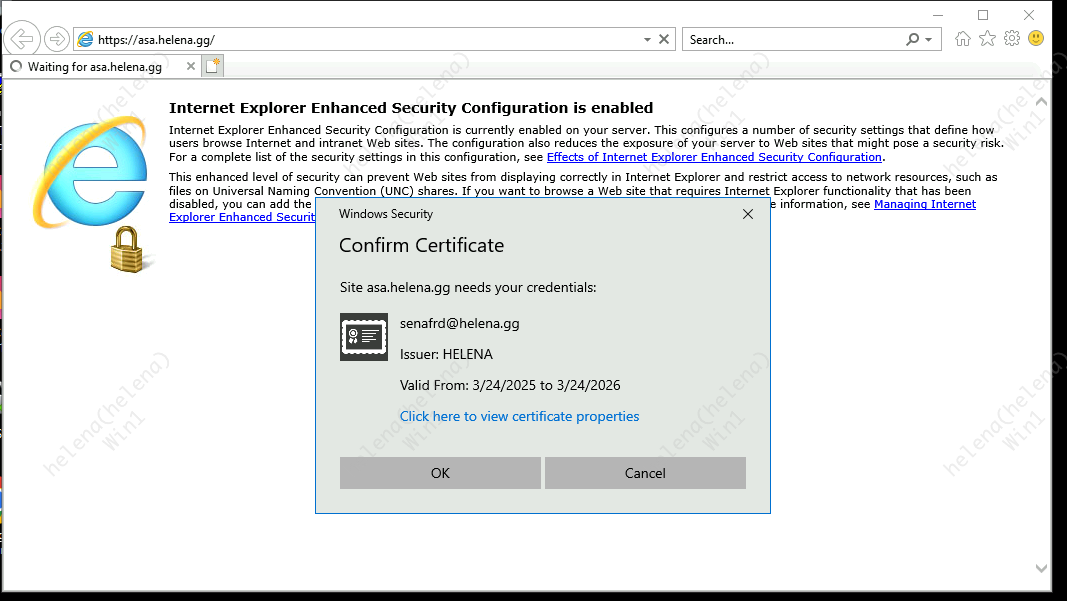Stop loading the page with the X icon
Image resolution: width=1067 pixels, height=601 pixels.
point(664,40)
